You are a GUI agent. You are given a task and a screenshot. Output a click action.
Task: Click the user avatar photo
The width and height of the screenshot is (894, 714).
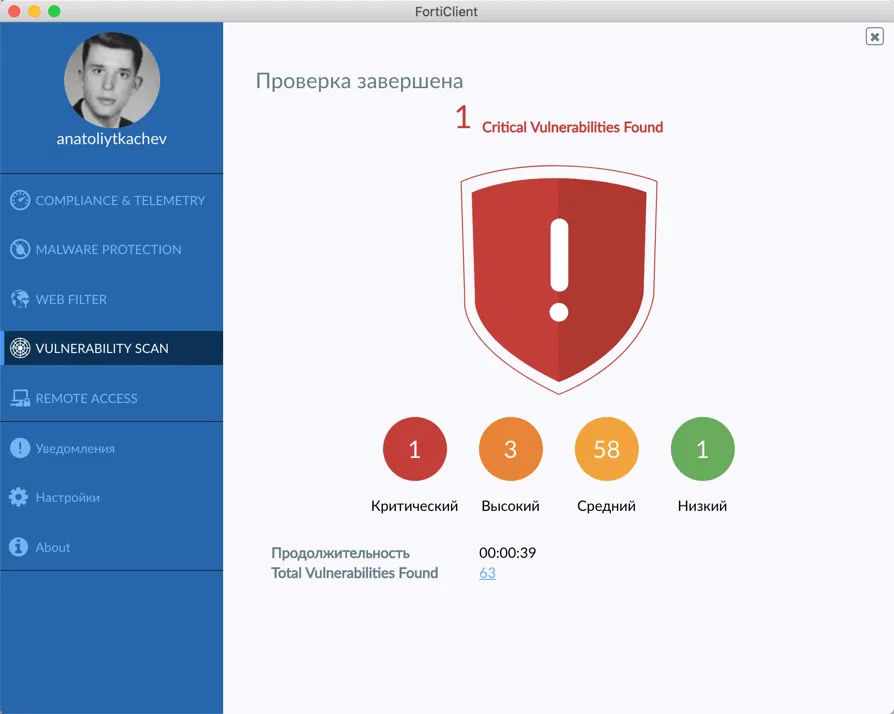tap(112, 80)
